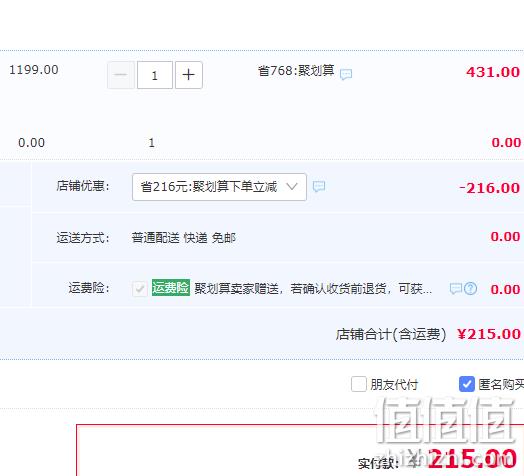524x476 pixels.
Task: Click the chat icon beside 省768:聚划算
Action: (346, 74)
